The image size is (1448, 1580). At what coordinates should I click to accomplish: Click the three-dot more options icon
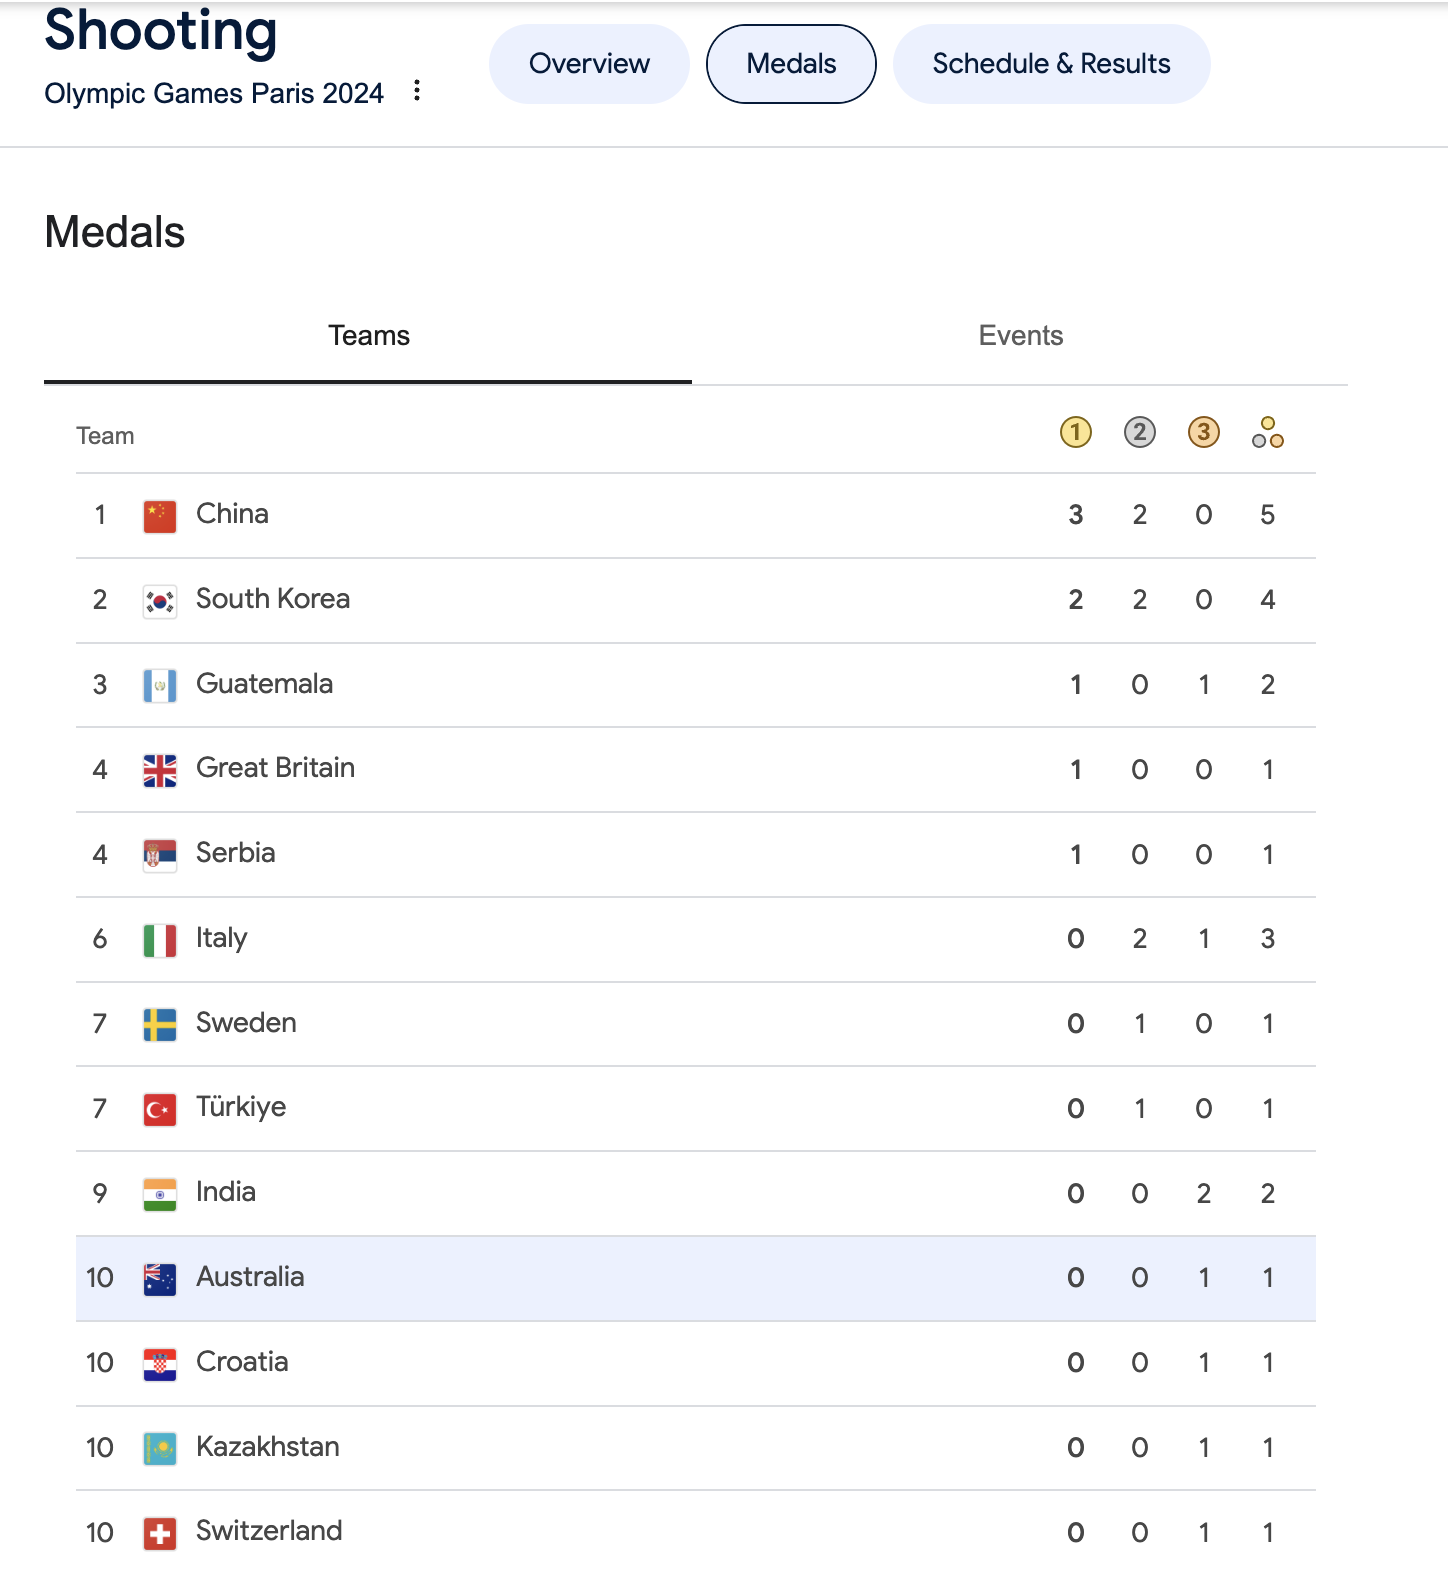click(x=417, y=91)
